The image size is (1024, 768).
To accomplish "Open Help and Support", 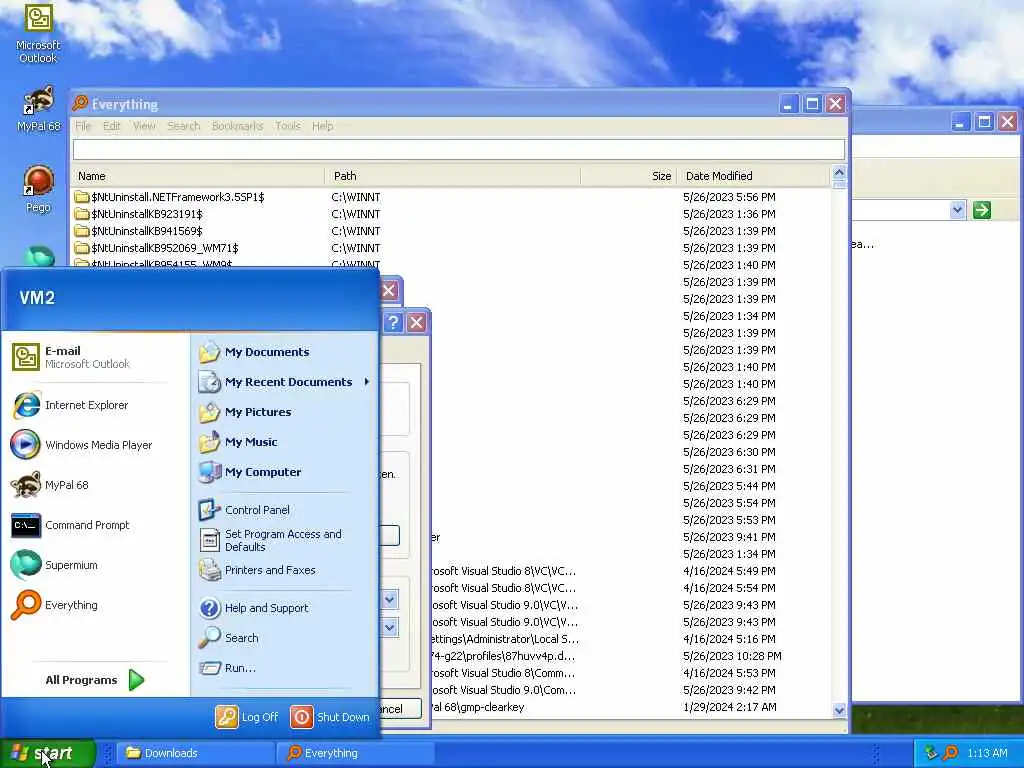I will (x=285, y=608).
